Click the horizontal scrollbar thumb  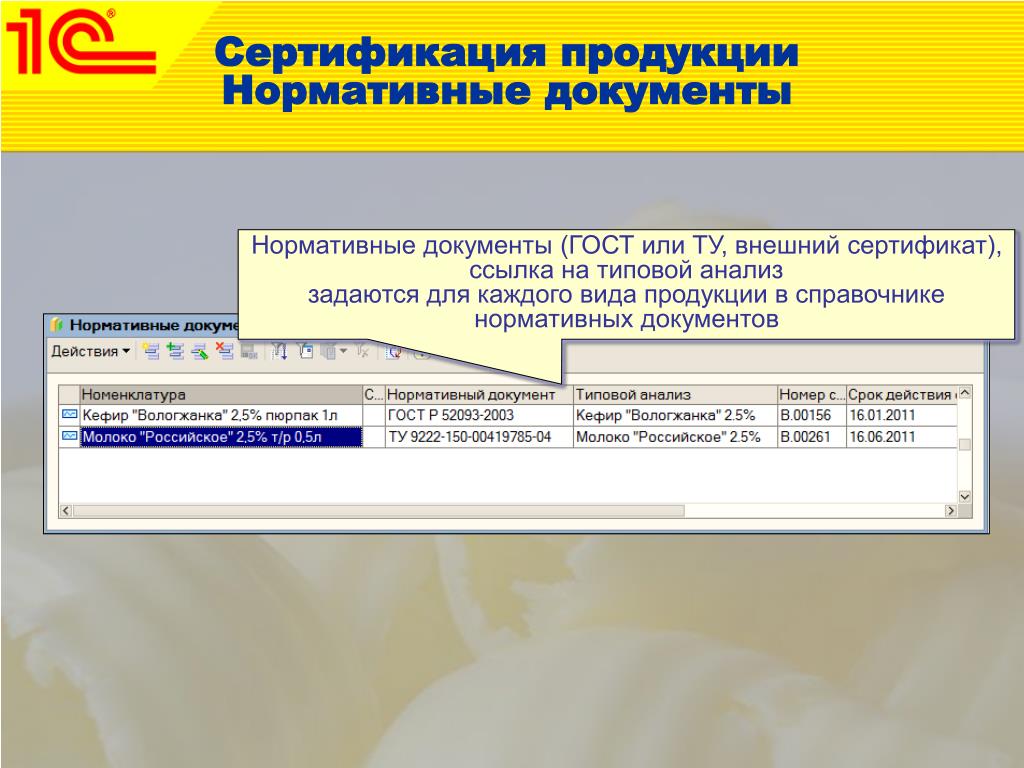tap(379, 511)
